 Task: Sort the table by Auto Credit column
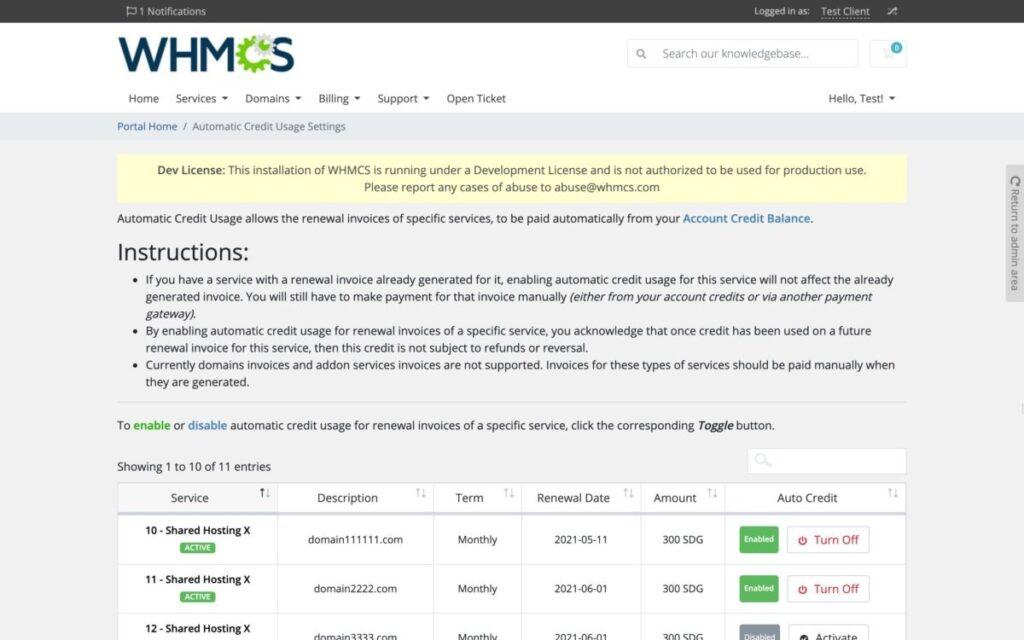[815, 498]
